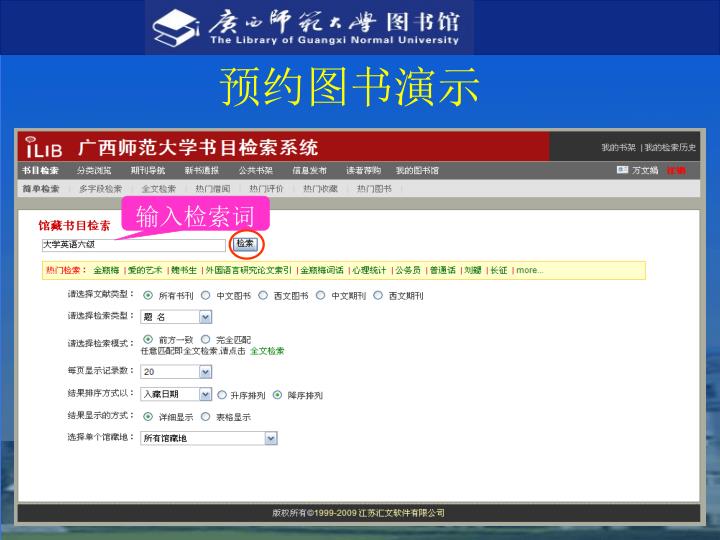The width and height of the screenshot is (720, 540).
Task: Open the 公共书架 menu item
Action: pos(256,170)
